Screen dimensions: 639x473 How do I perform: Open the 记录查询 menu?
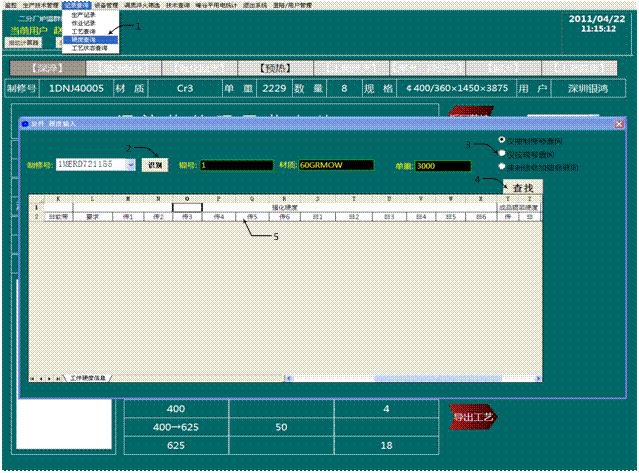(76, 5)
